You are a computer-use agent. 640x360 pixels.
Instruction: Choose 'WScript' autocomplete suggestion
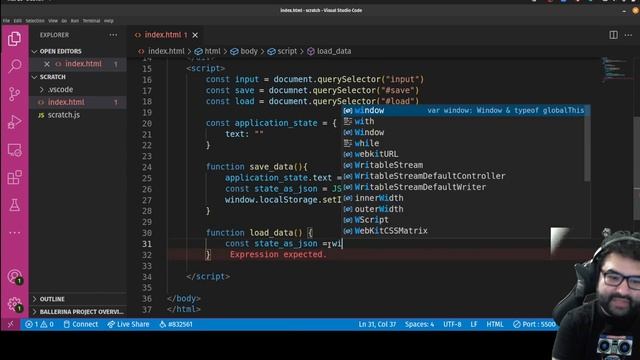[464, 220]
